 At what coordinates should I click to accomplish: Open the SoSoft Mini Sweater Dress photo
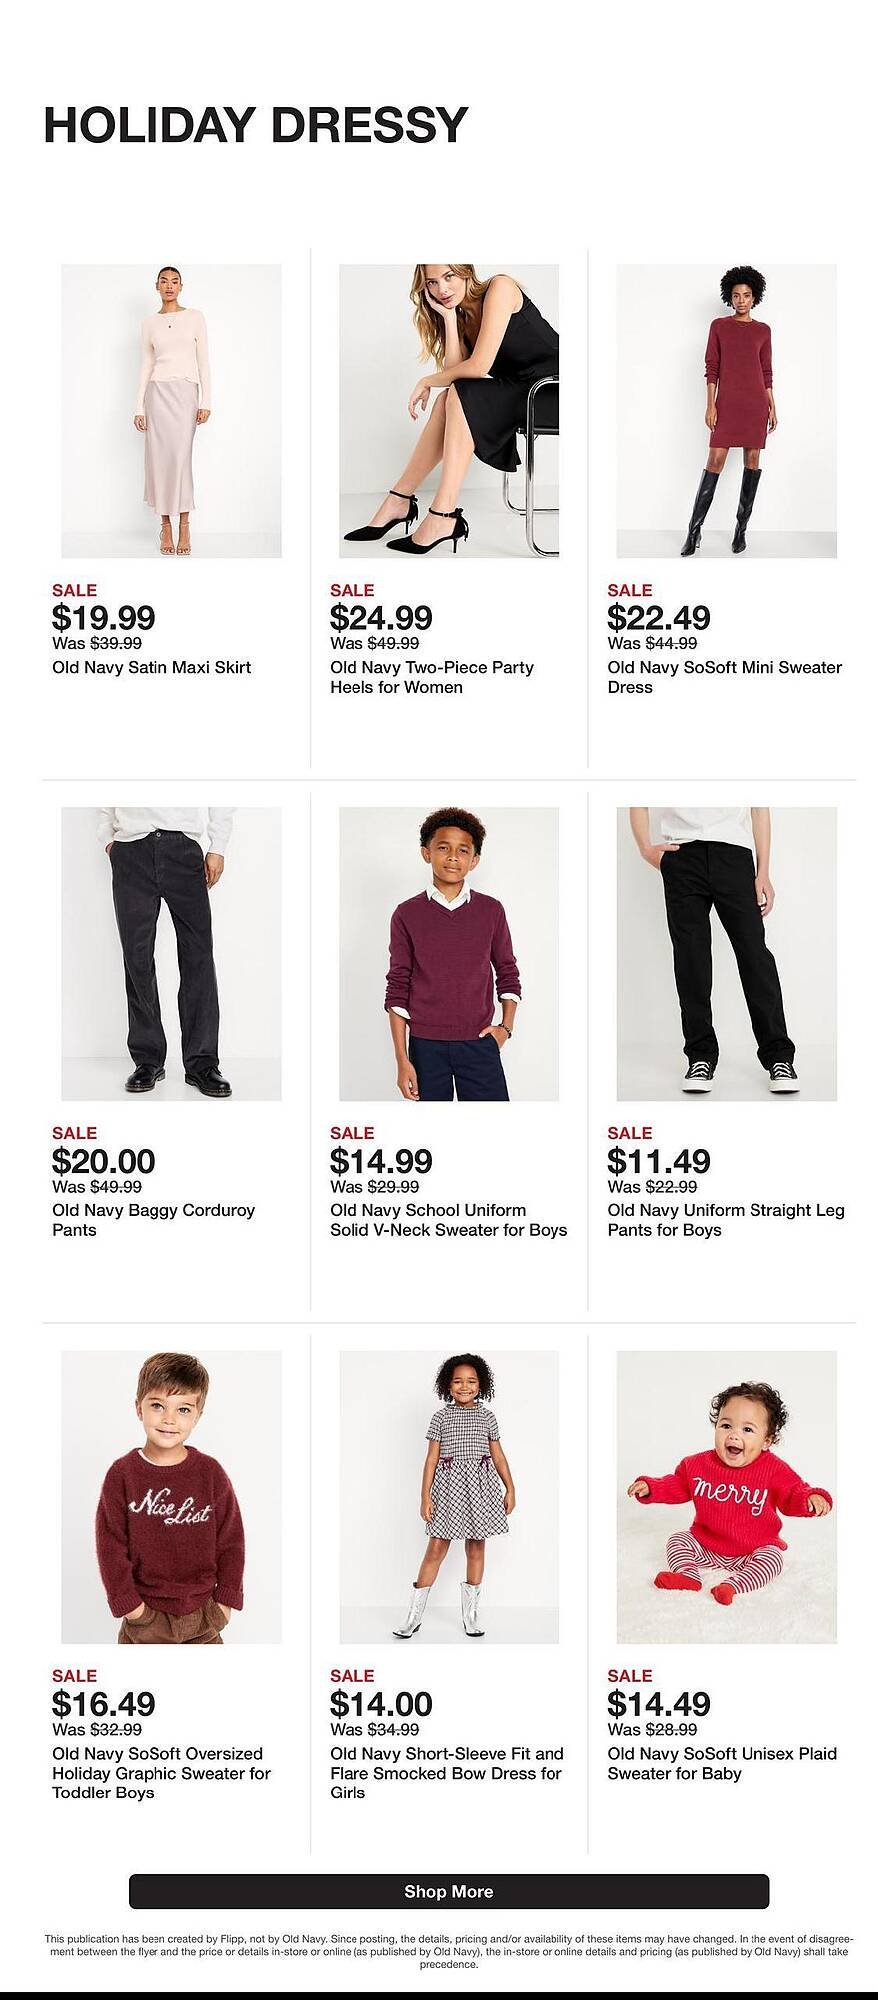(x=726, y=411)
